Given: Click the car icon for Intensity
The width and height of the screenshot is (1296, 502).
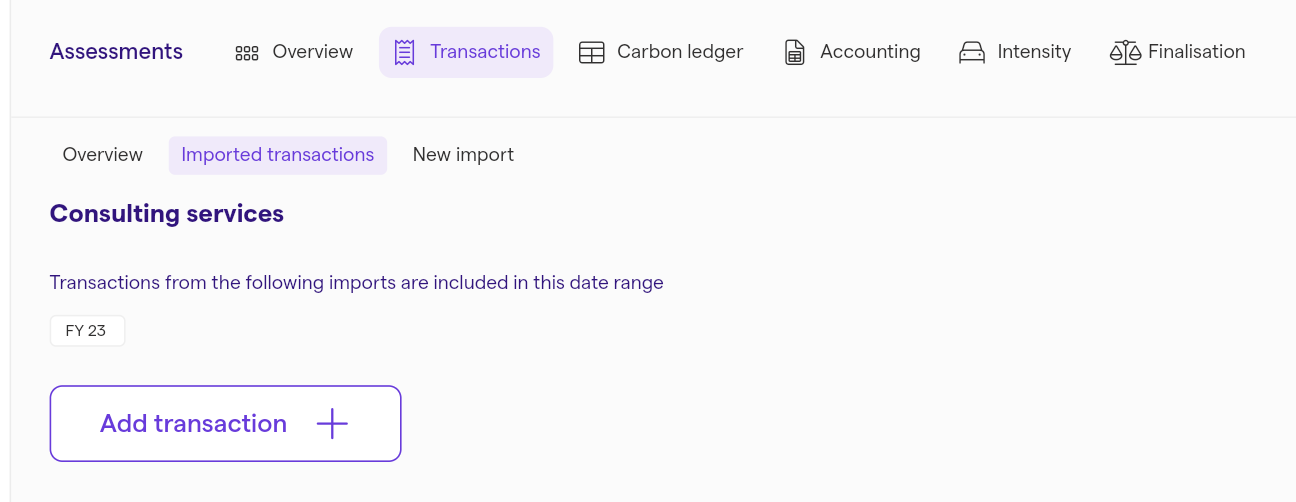Looking at the screenshot, I should tap(972, 52).
